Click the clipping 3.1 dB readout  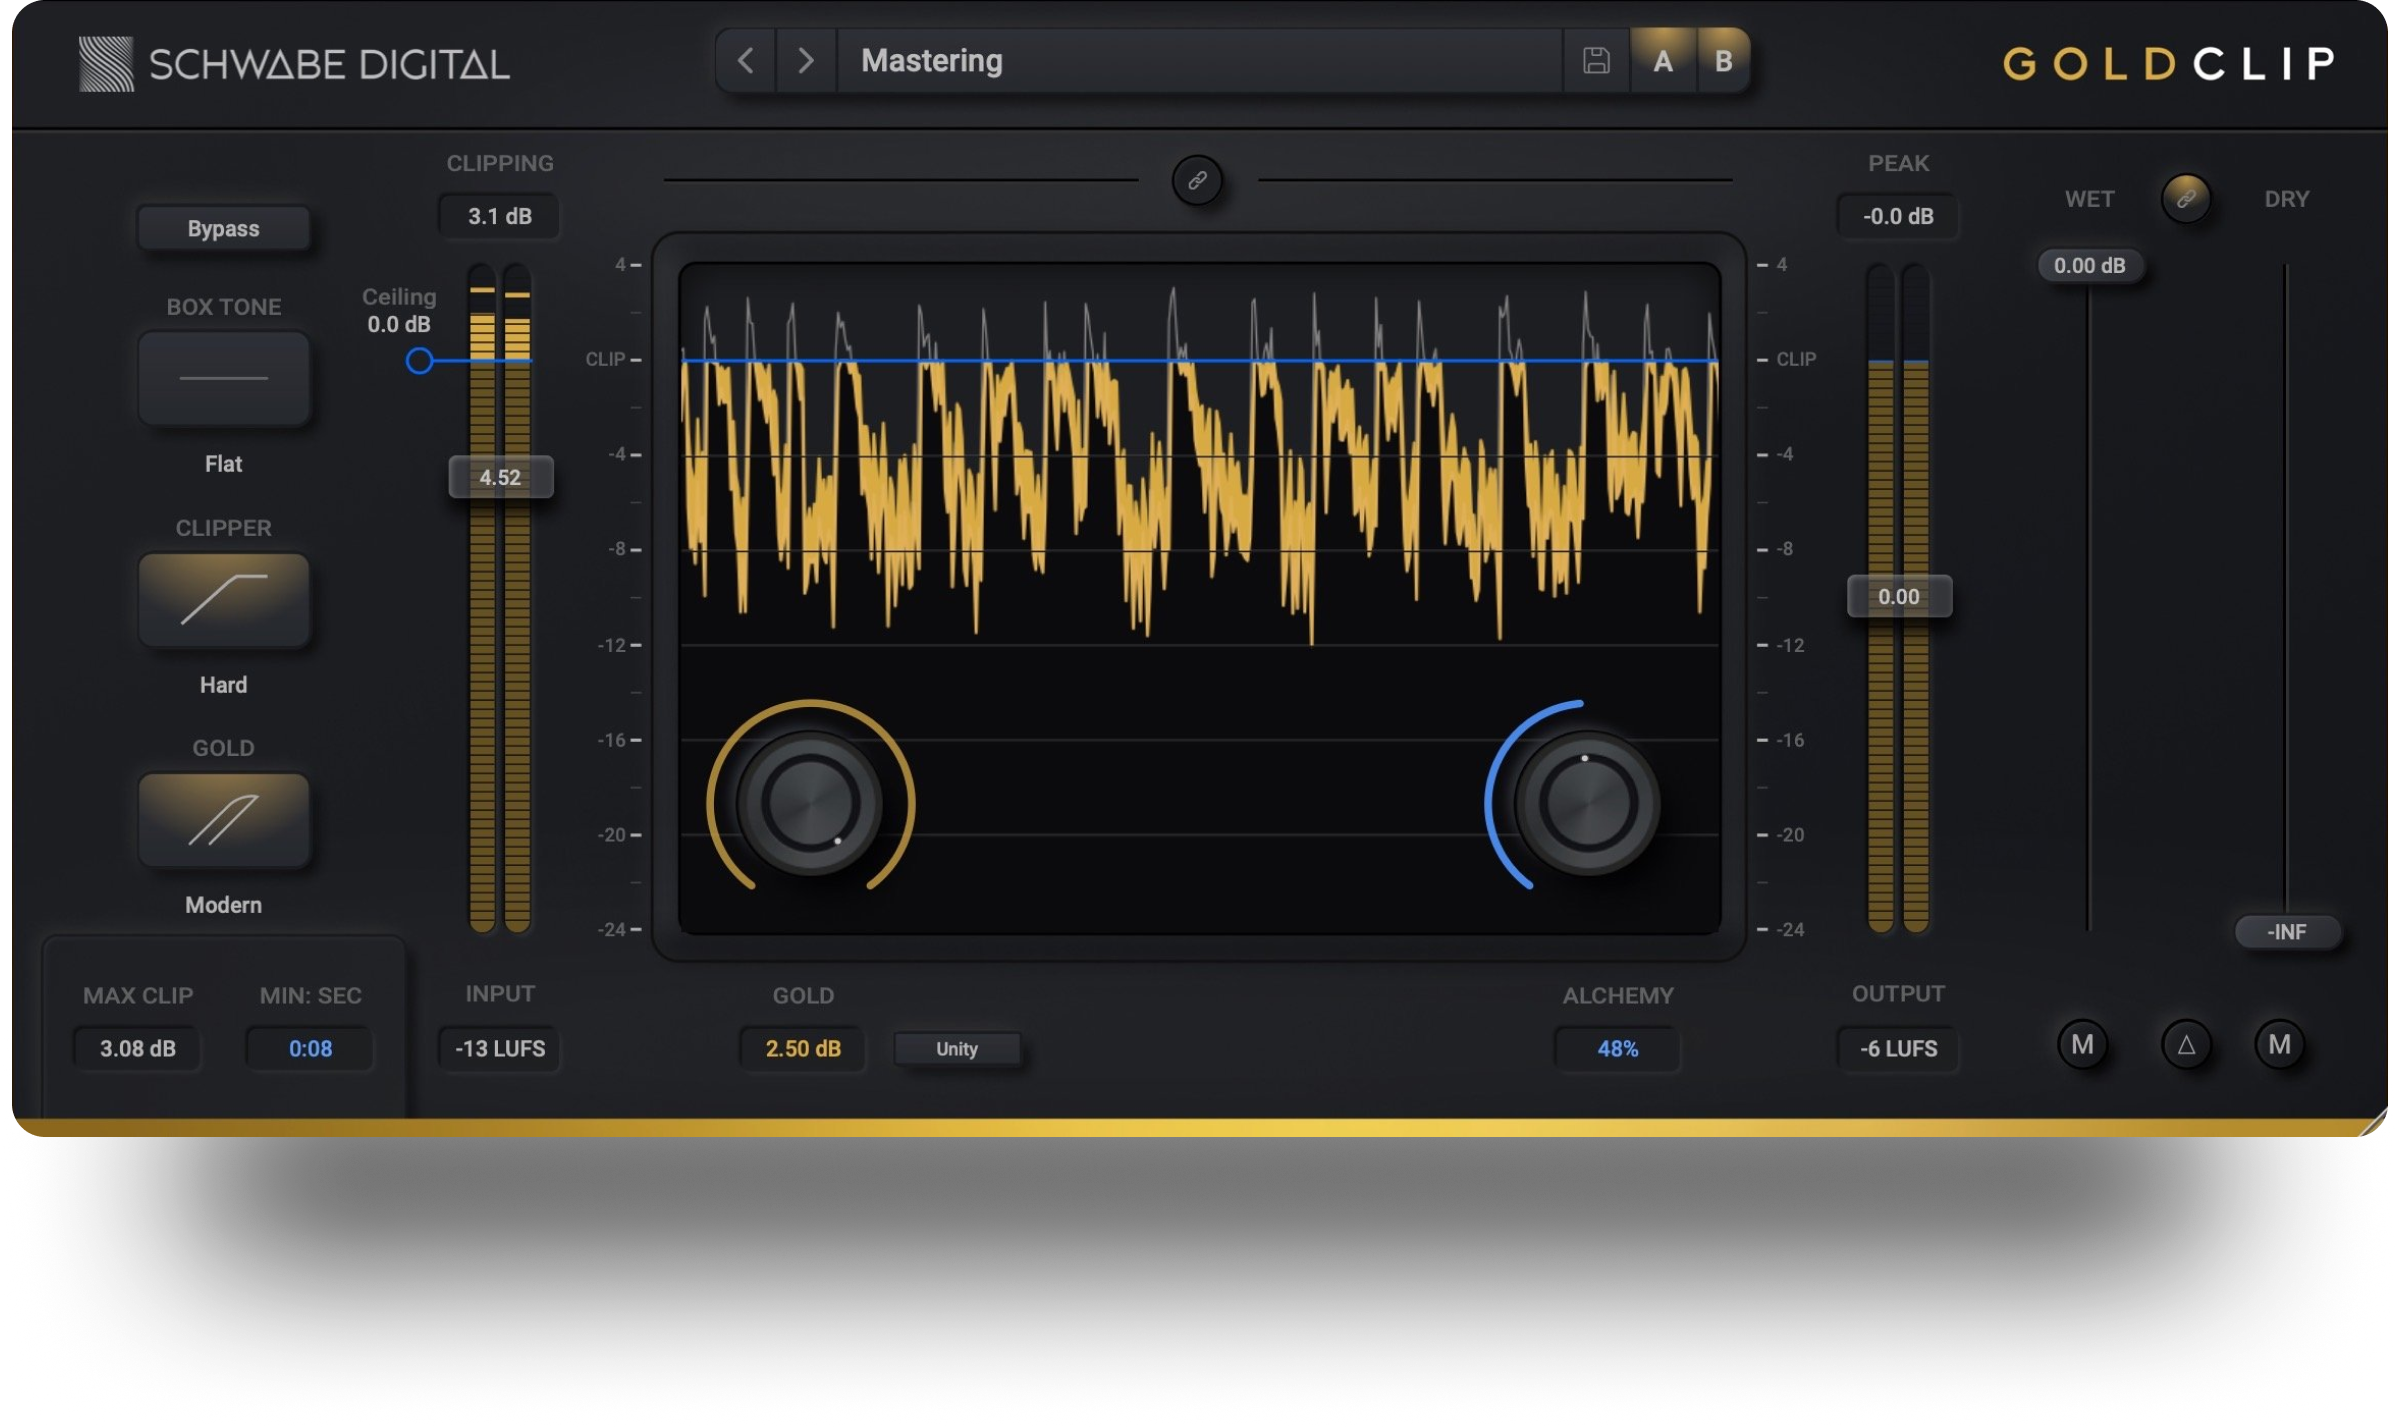tap(499, 216)
